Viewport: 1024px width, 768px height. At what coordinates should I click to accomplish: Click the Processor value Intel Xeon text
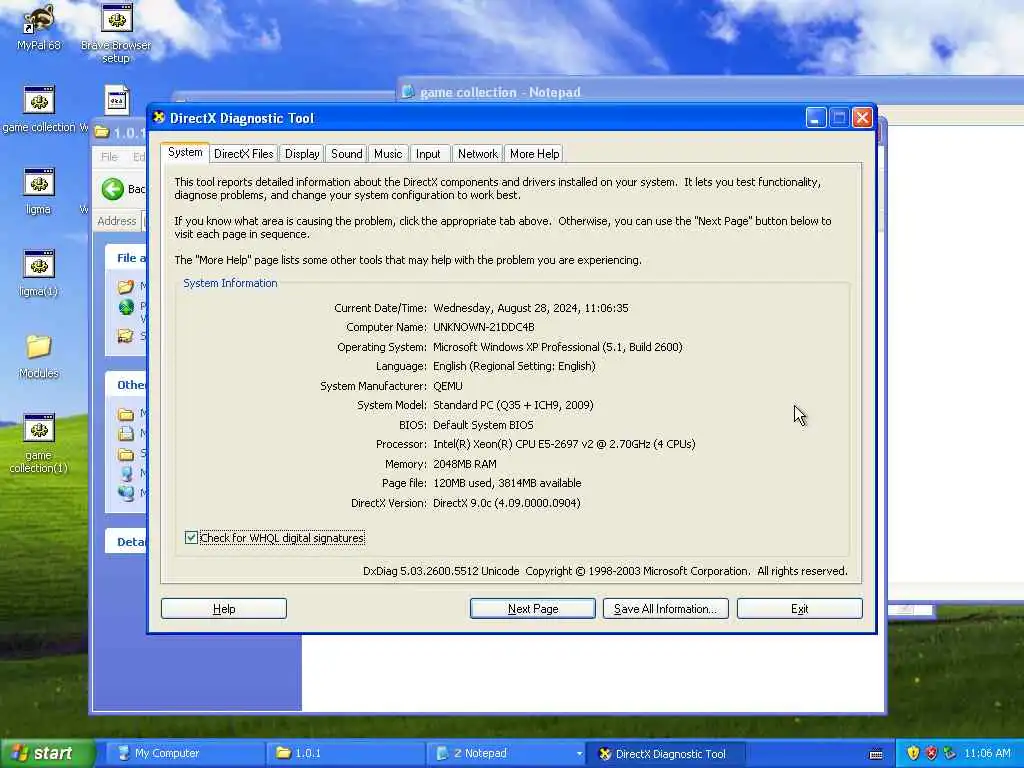(x=564, y=444)
